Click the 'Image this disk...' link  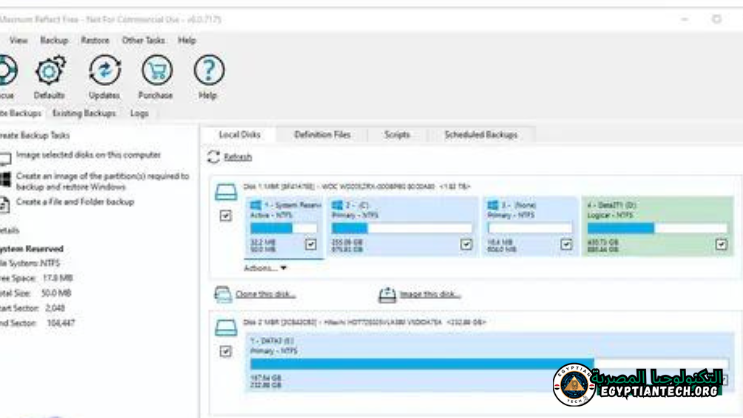(428, 295)
